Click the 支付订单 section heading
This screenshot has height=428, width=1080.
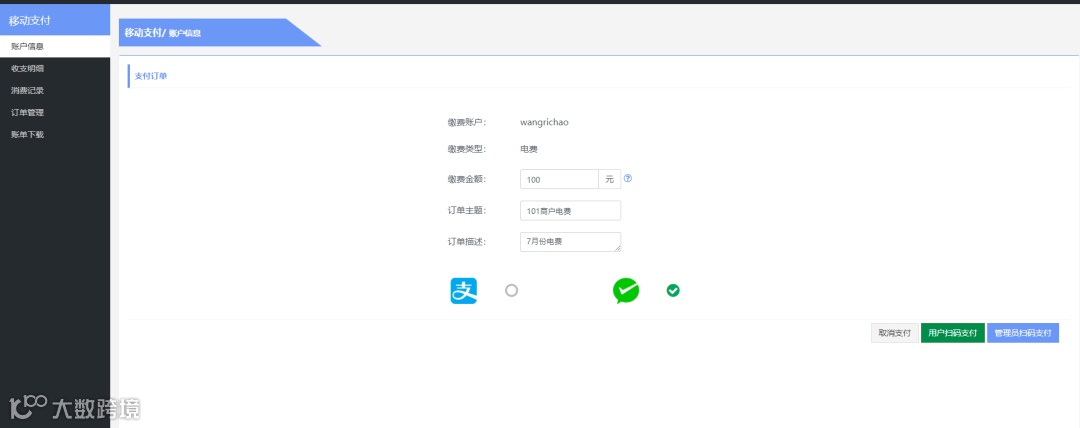click(x=151, y=76)
